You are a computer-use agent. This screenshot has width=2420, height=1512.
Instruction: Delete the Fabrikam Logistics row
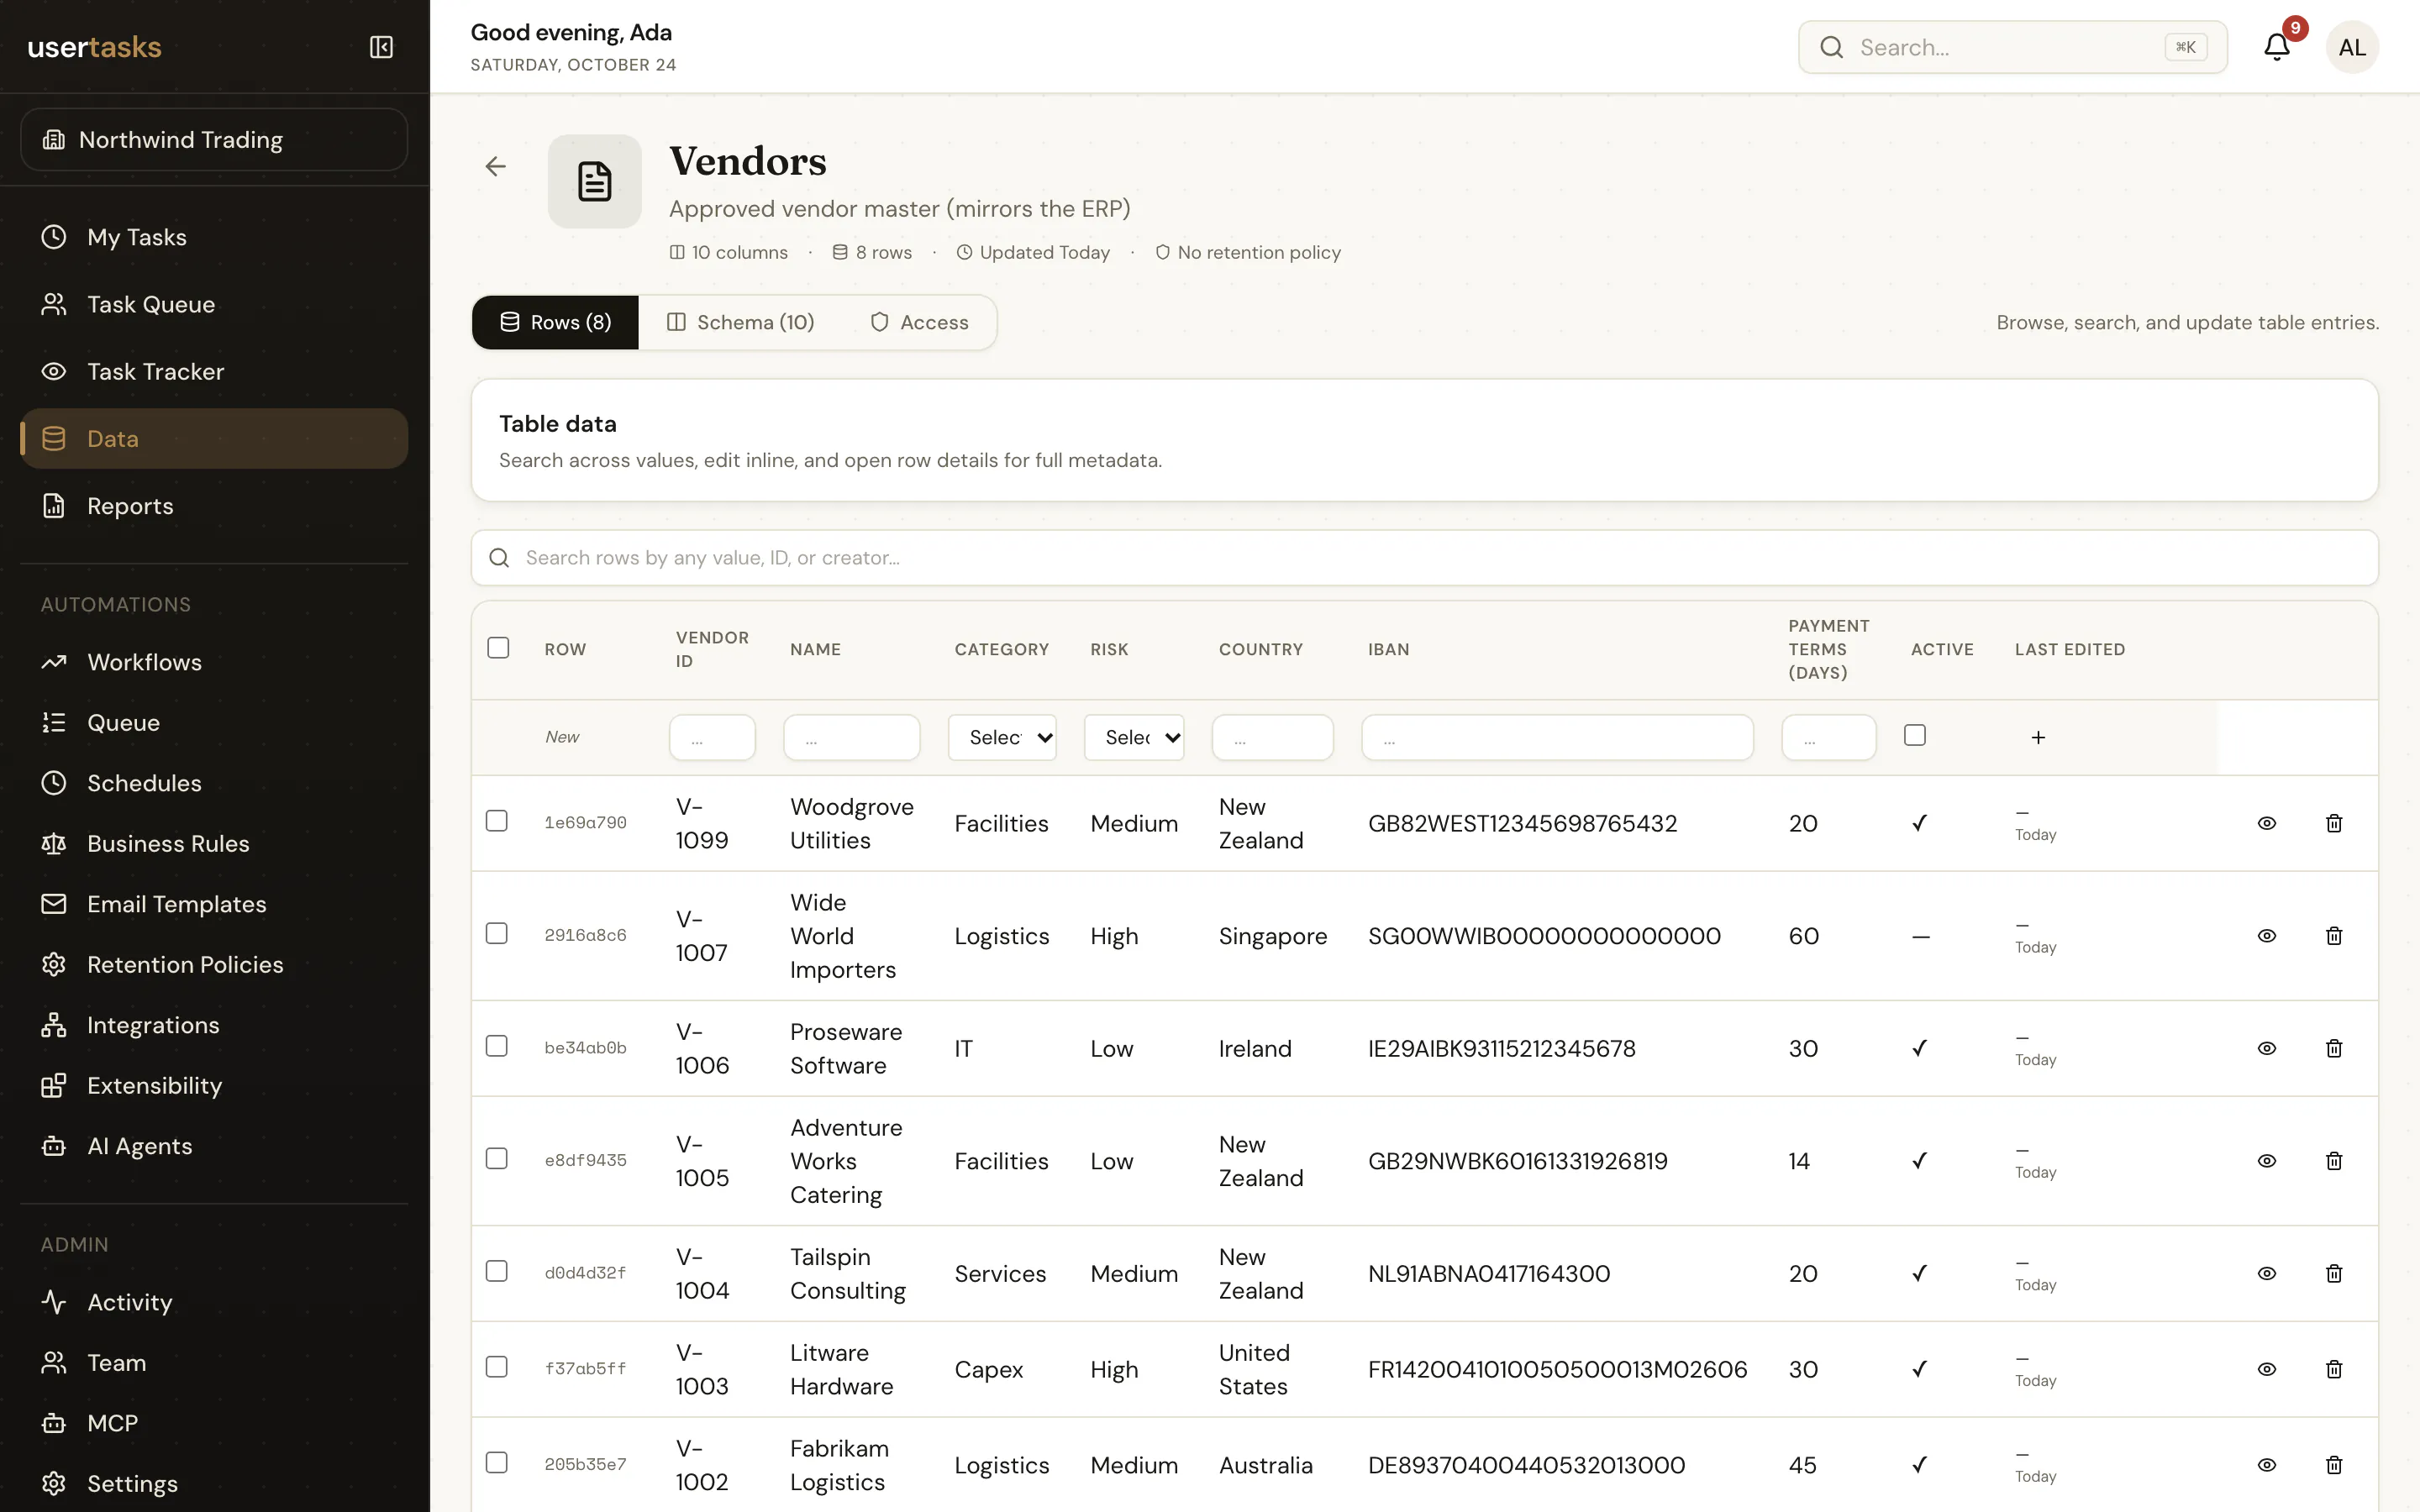click(2334, 1465)
